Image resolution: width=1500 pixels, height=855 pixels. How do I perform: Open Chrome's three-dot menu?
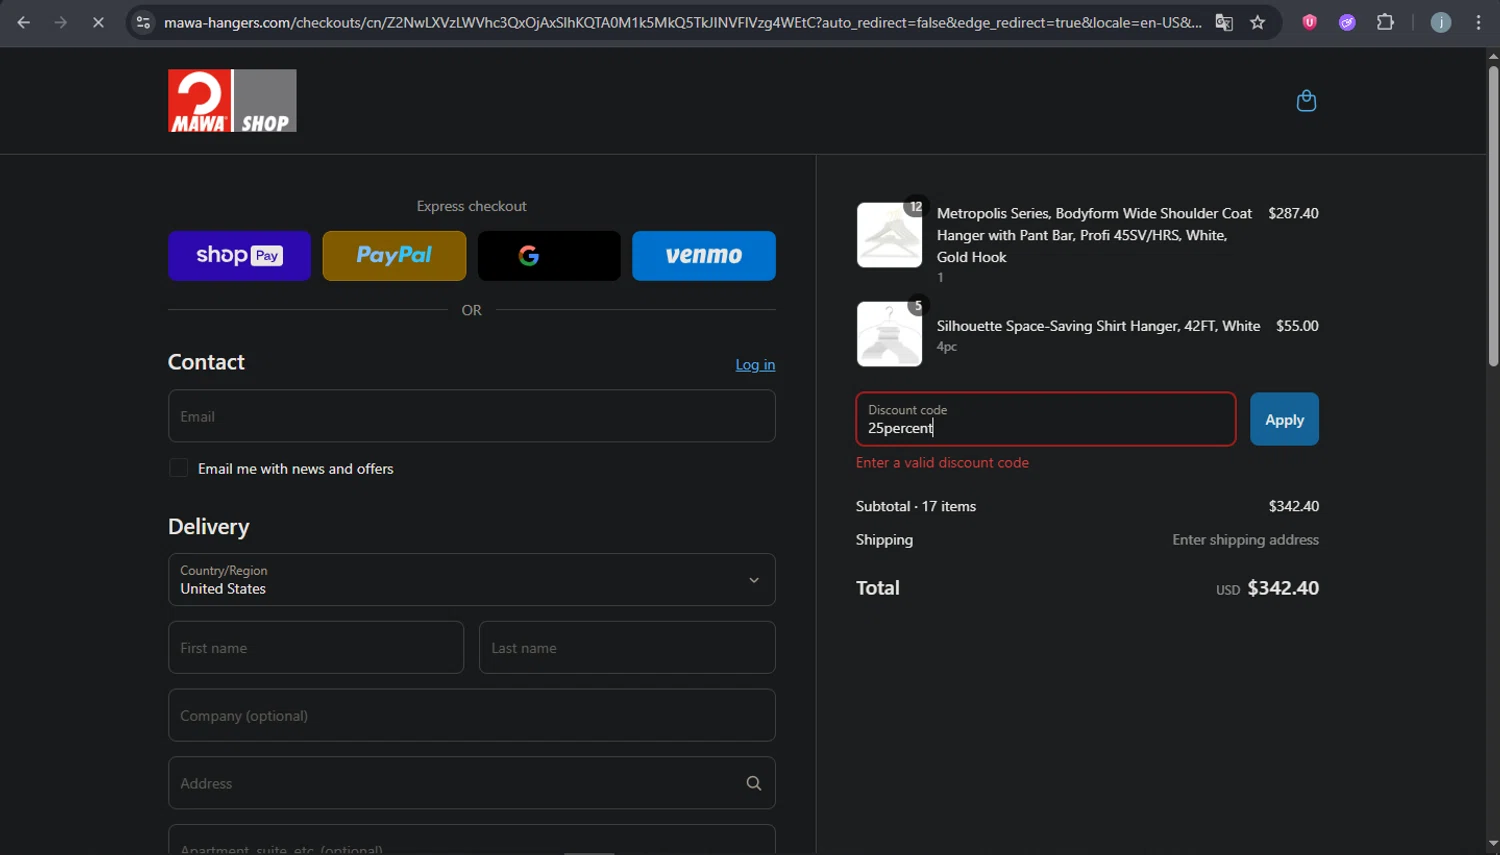pos(1478,22)
